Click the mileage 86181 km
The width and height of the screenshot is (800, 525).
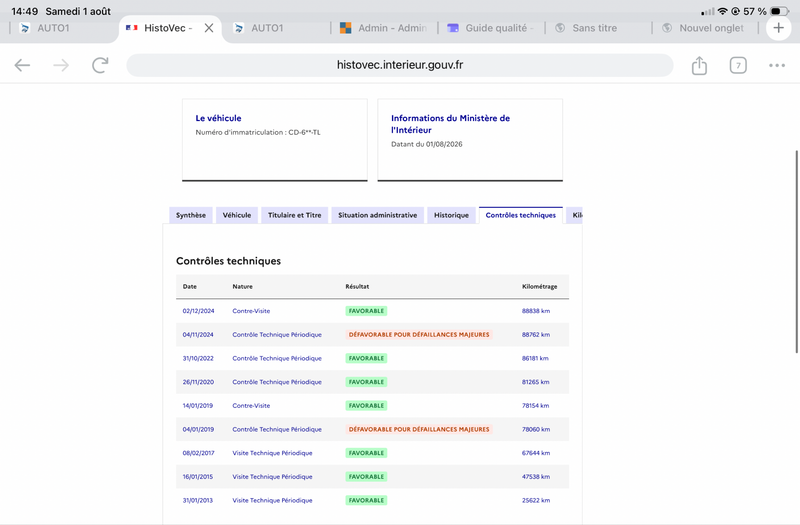535,358
